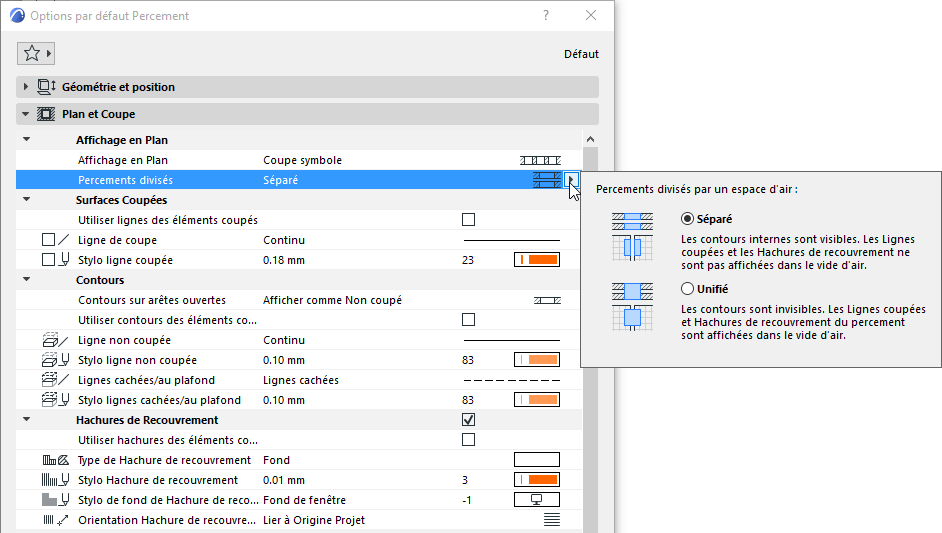Click the Stylo ligne non coupée color swatch
Image resolution: width=942 pixels, height=533 pixels.
537,360
